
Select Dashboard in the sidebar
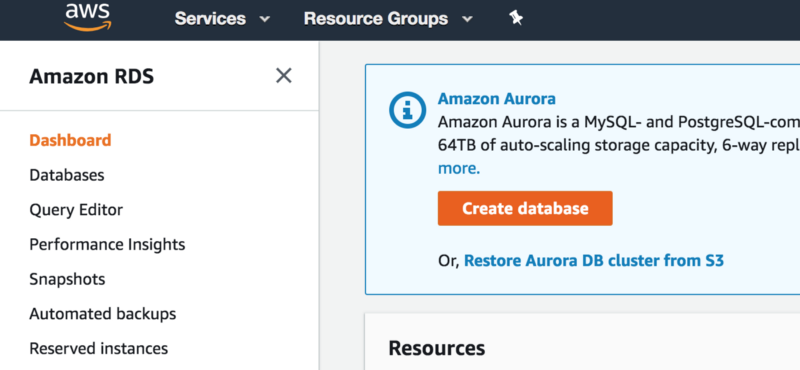point(70,140)
